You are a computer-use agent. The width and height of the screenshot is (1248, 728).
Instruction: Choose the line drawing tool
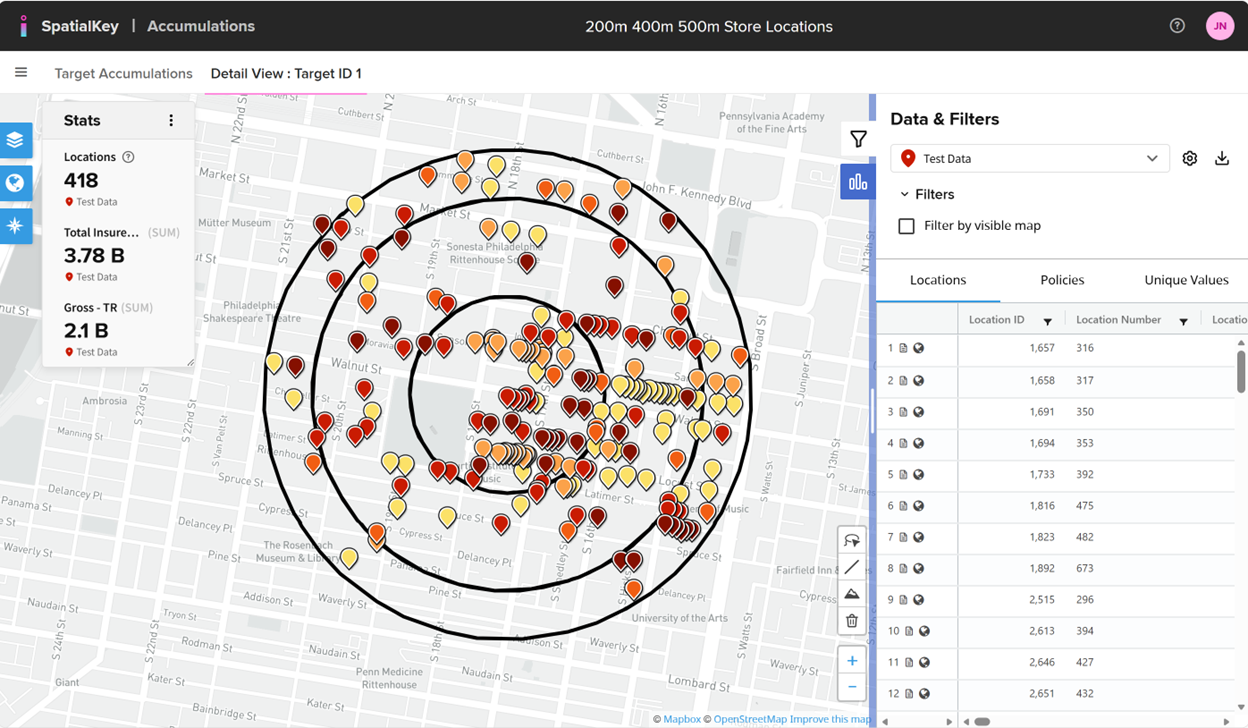pos(852,567)
